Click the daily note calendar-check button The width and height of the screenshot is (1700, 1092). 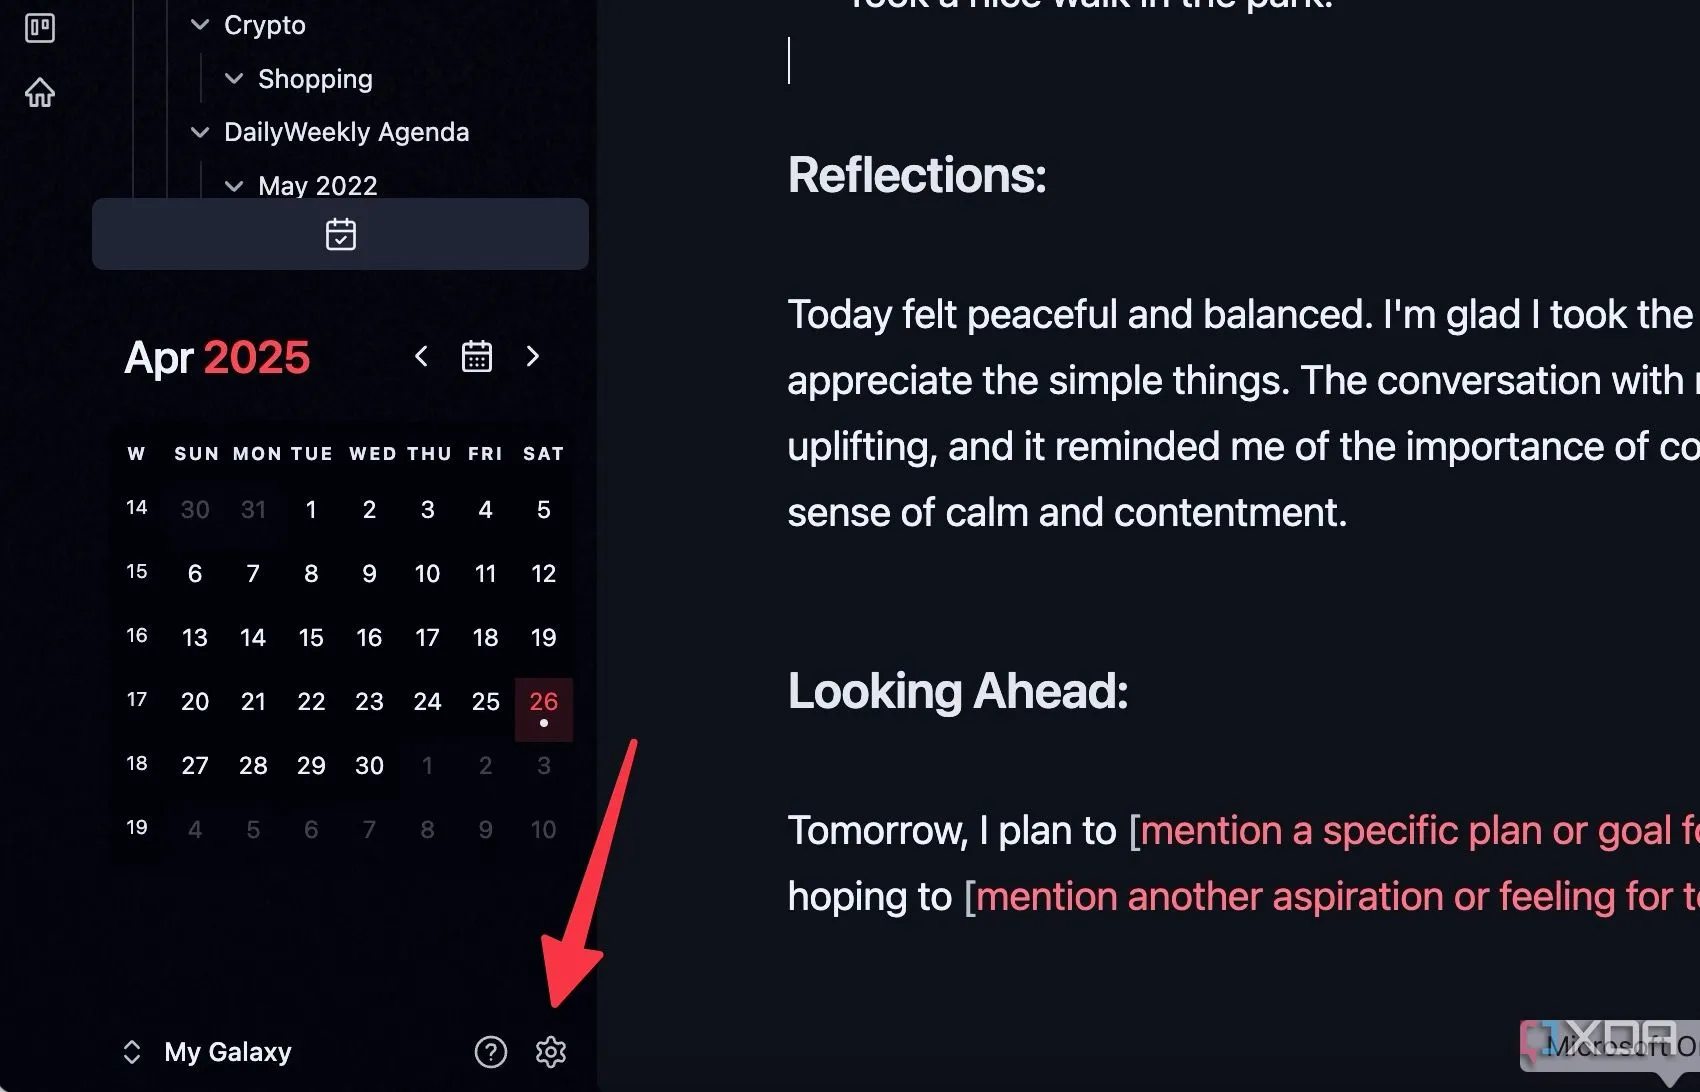point(340,234)
